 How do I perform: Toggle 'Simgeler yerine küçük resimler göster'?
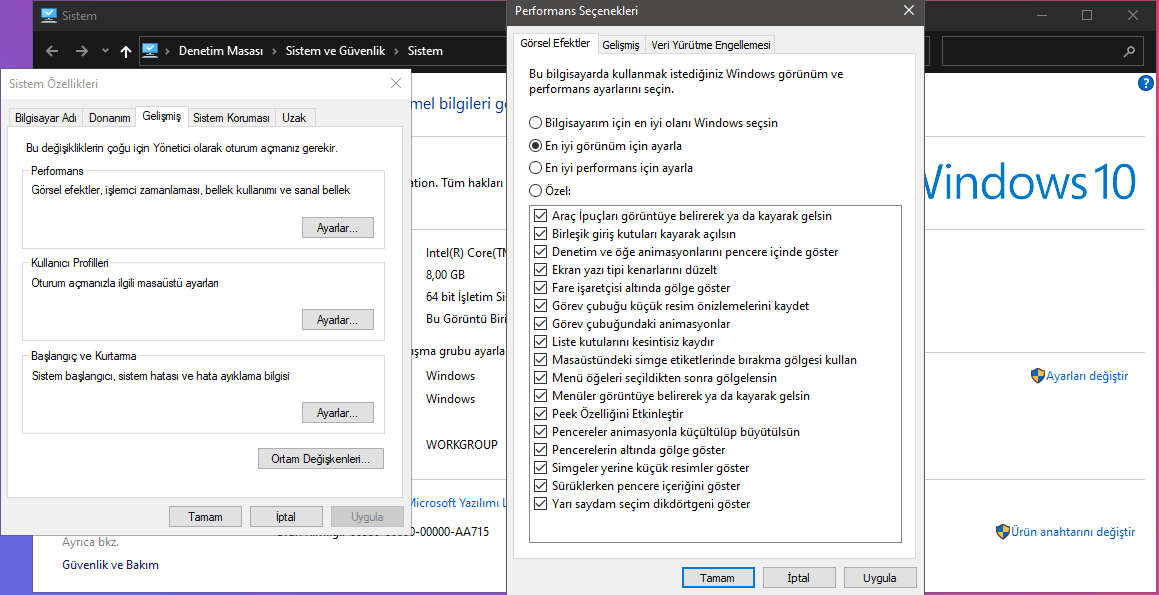click(538, 468)
